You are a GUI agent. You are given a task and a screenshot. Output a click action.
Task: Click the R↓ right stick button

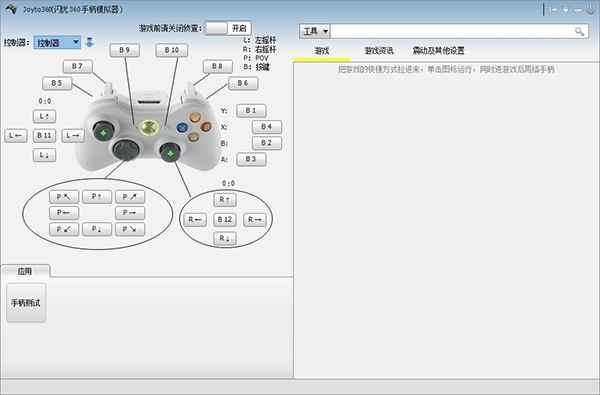point(225,238)
